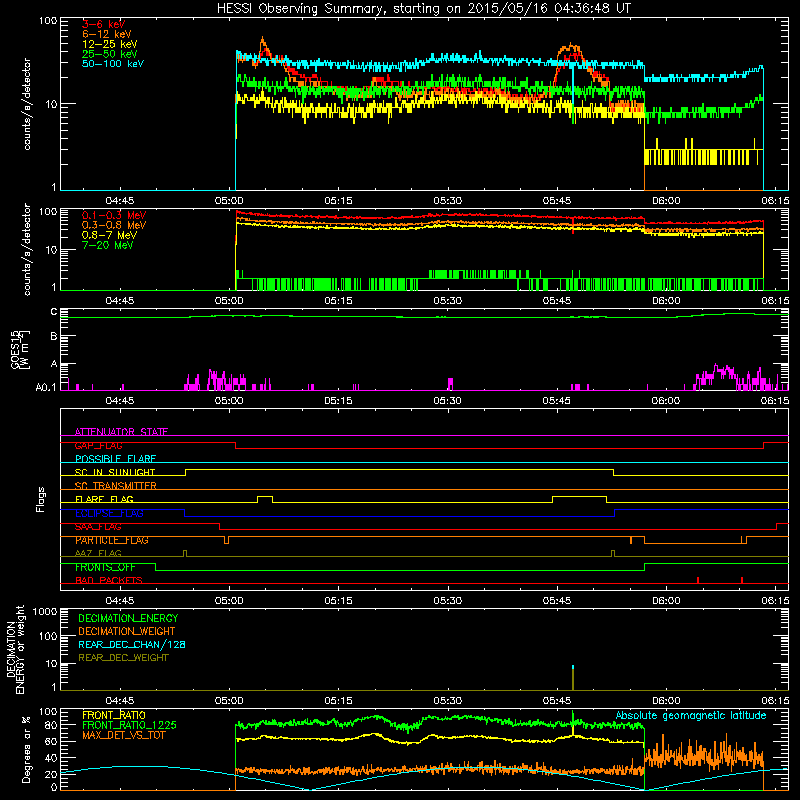Click the 7-20 MeV legend entry

click(108, 245)
